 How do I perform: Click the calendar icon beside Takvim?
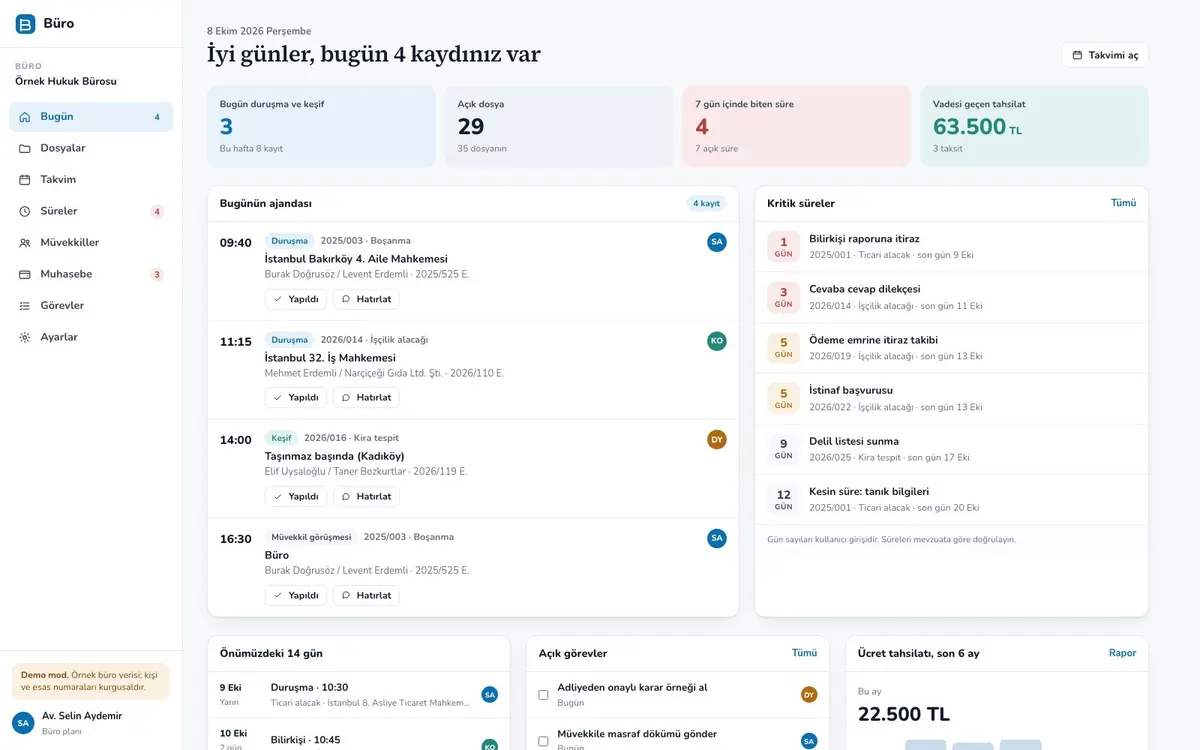point(25,180)
